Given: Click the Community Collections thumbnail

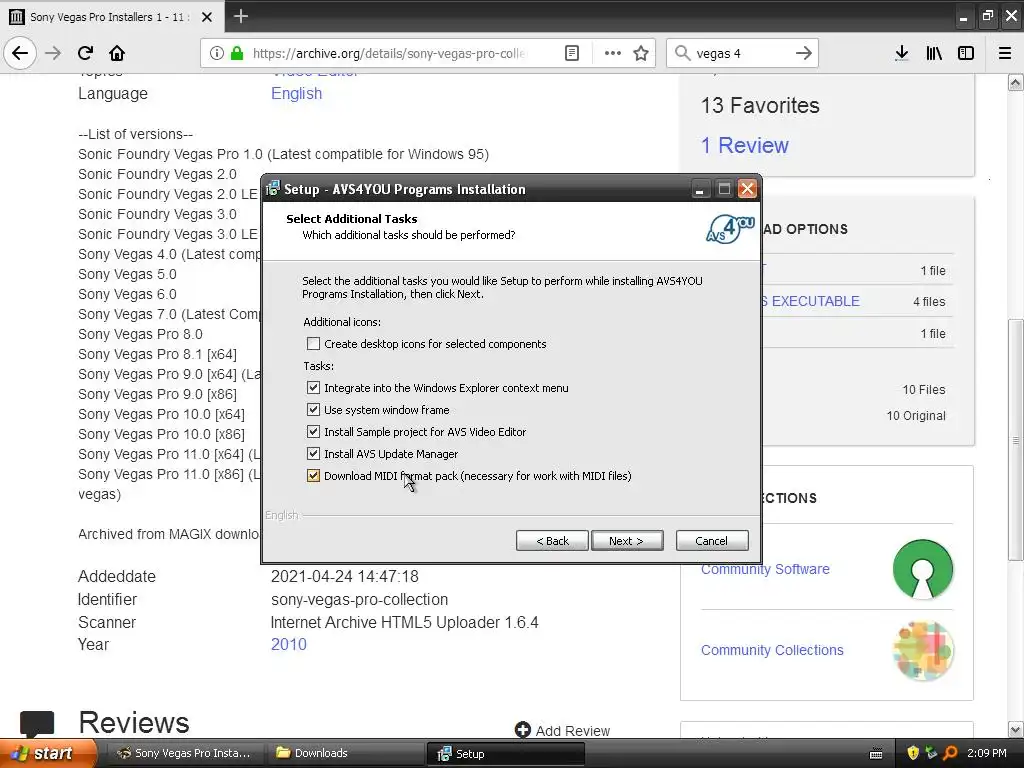Looking at the screenshot, I should point(923,650).
